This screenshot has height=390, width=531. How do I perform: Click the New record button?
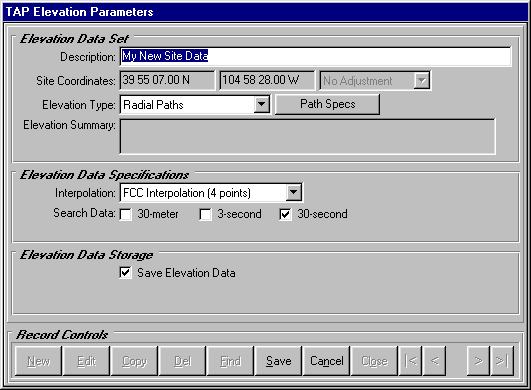[x=39, y=361]
